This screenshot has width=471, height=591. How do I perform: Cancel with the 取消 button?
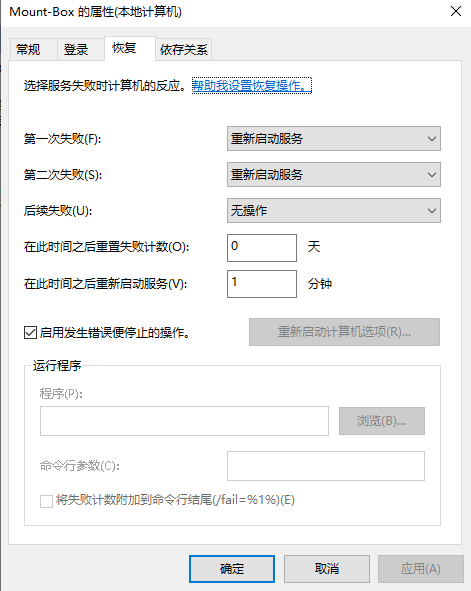(327, 569)
